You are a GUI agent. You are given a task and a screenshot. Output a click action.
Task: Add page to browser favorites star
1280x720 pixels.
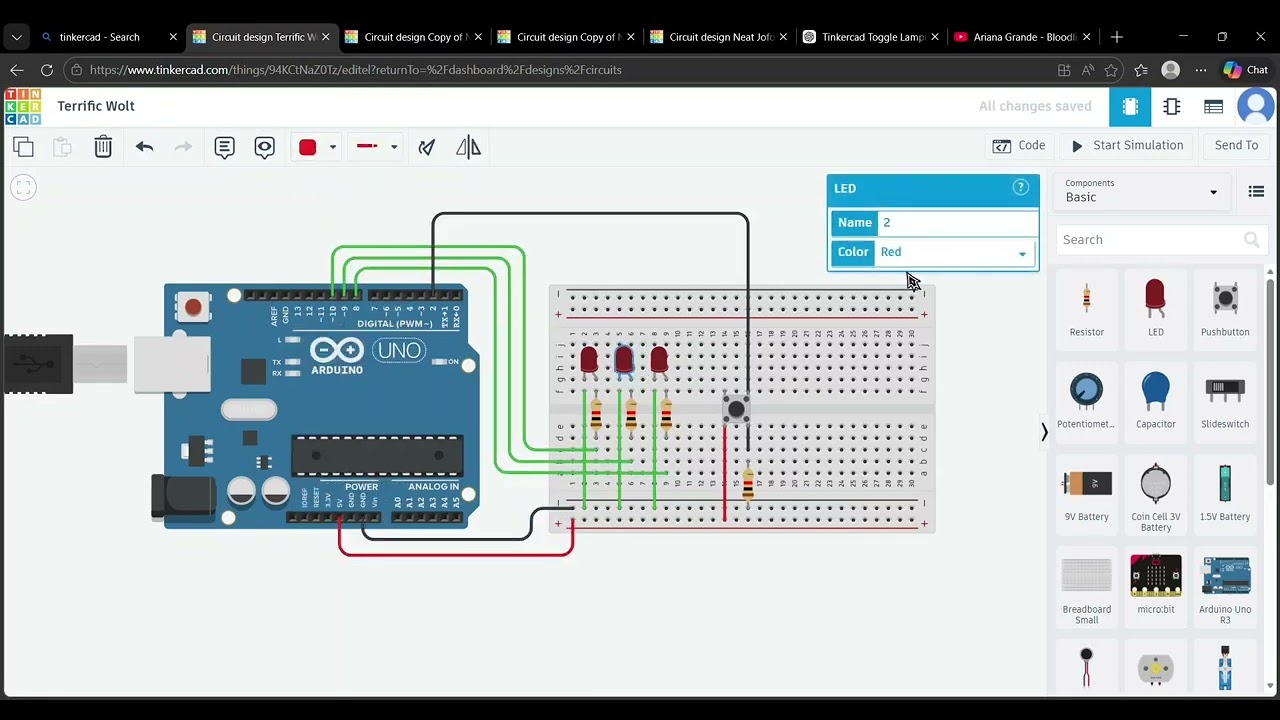tap(1111, 70)
